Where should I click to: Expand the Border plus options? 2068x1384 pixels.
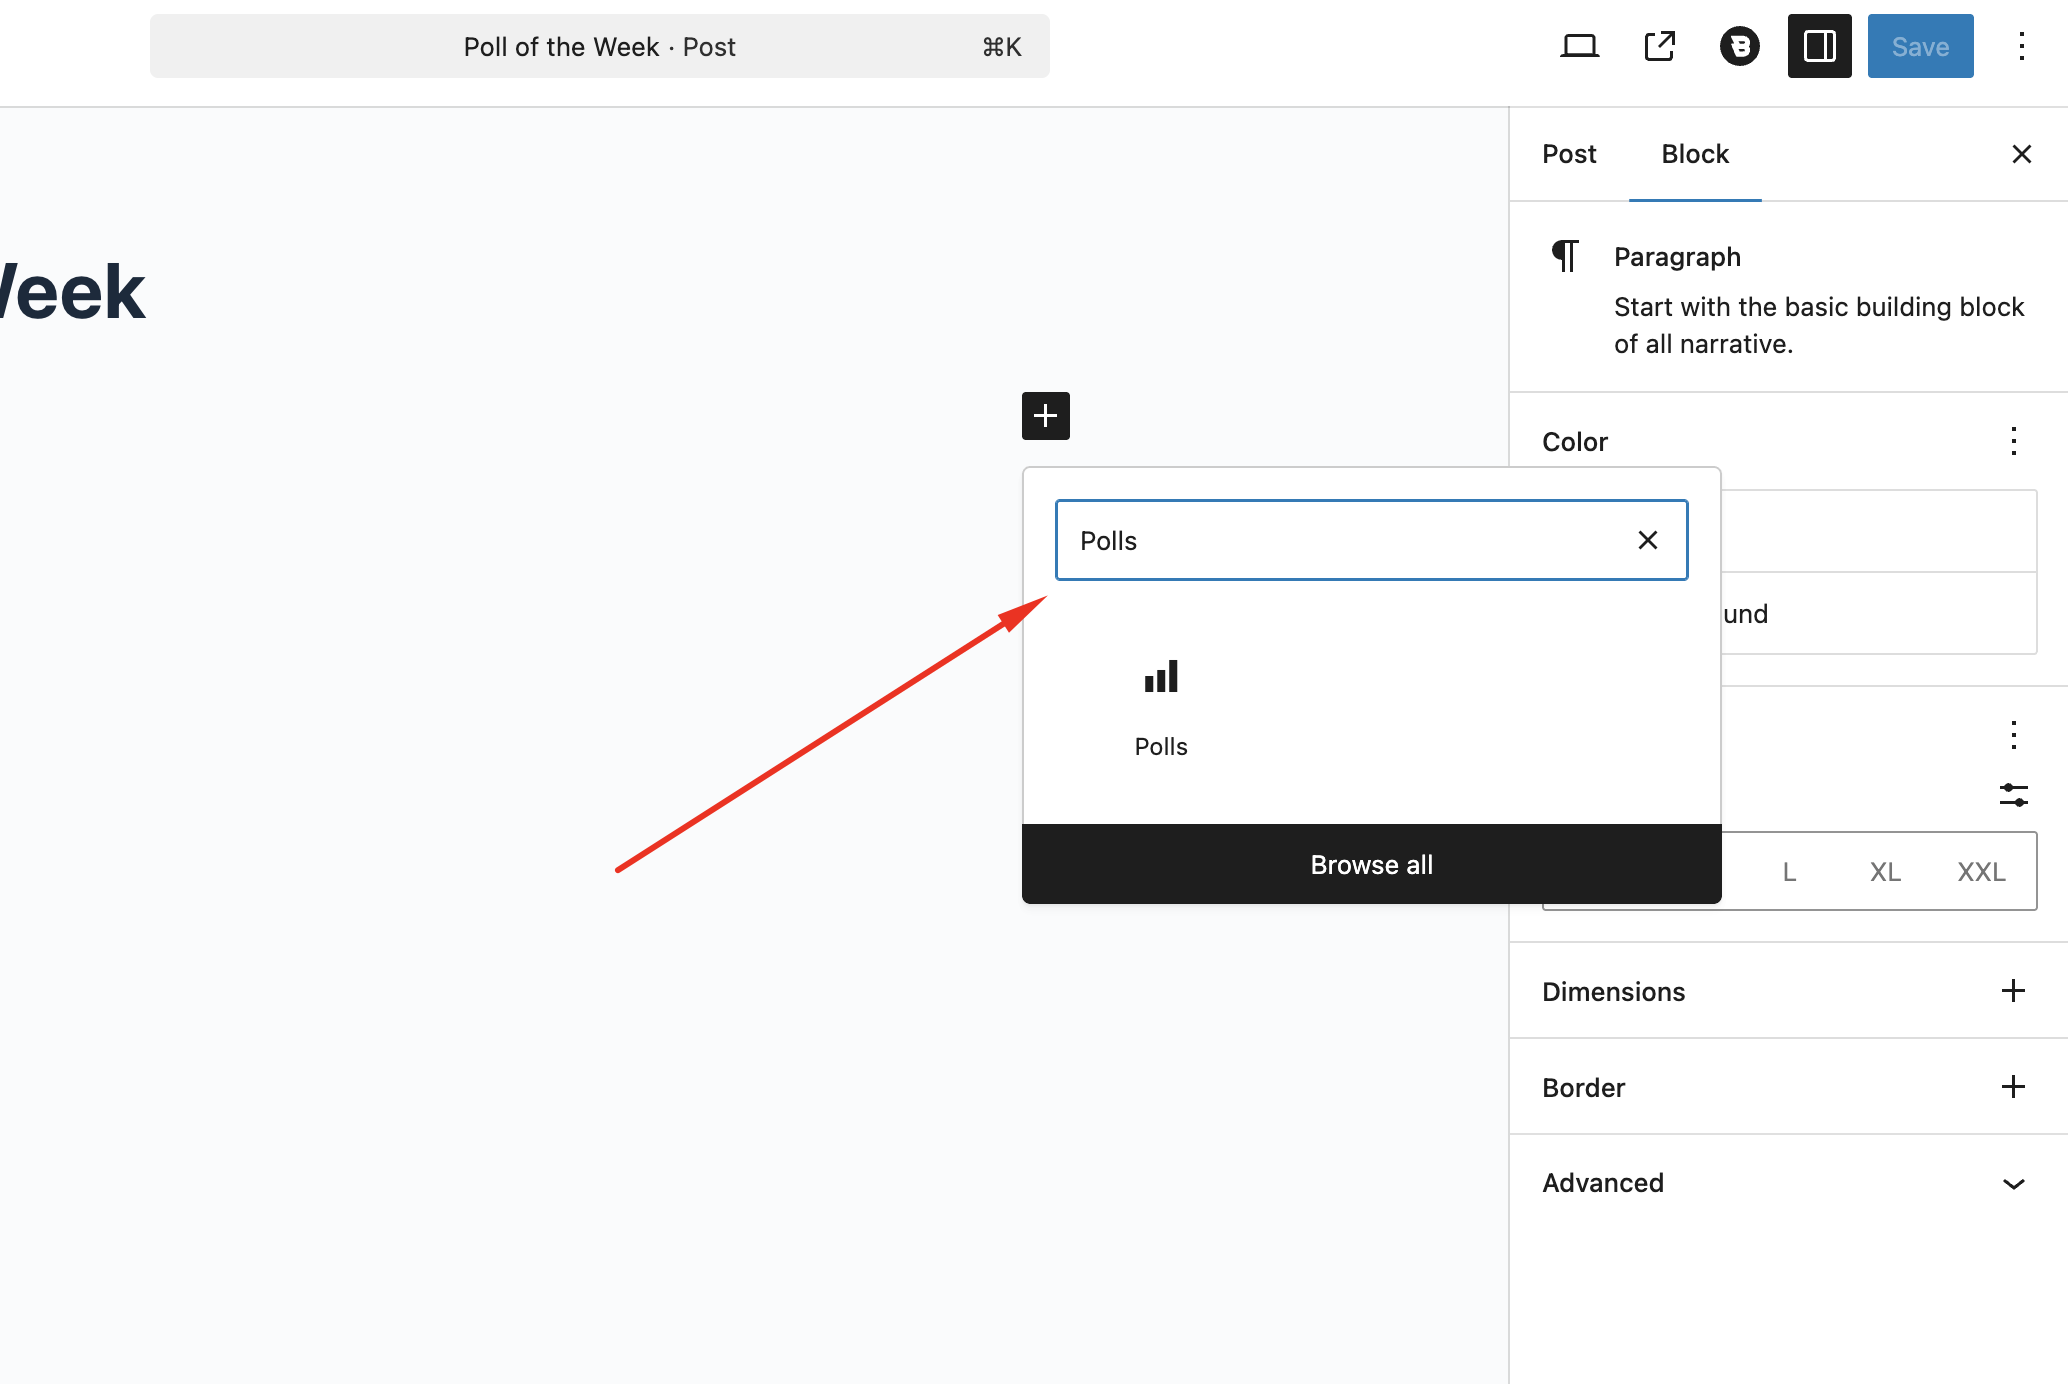pyautogui.click(x=2013, y=1087)
